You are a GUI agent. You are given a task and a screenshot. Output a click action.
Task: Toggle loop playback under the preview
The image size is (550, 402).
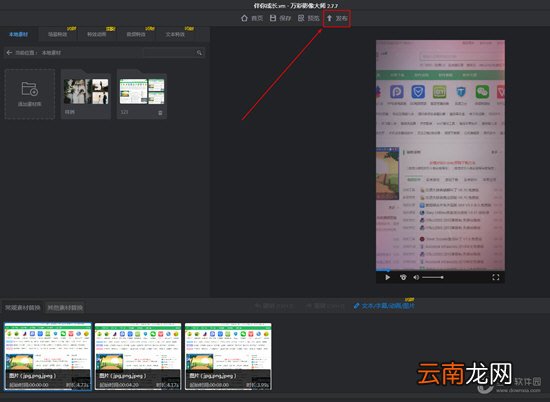coord(403,277)
